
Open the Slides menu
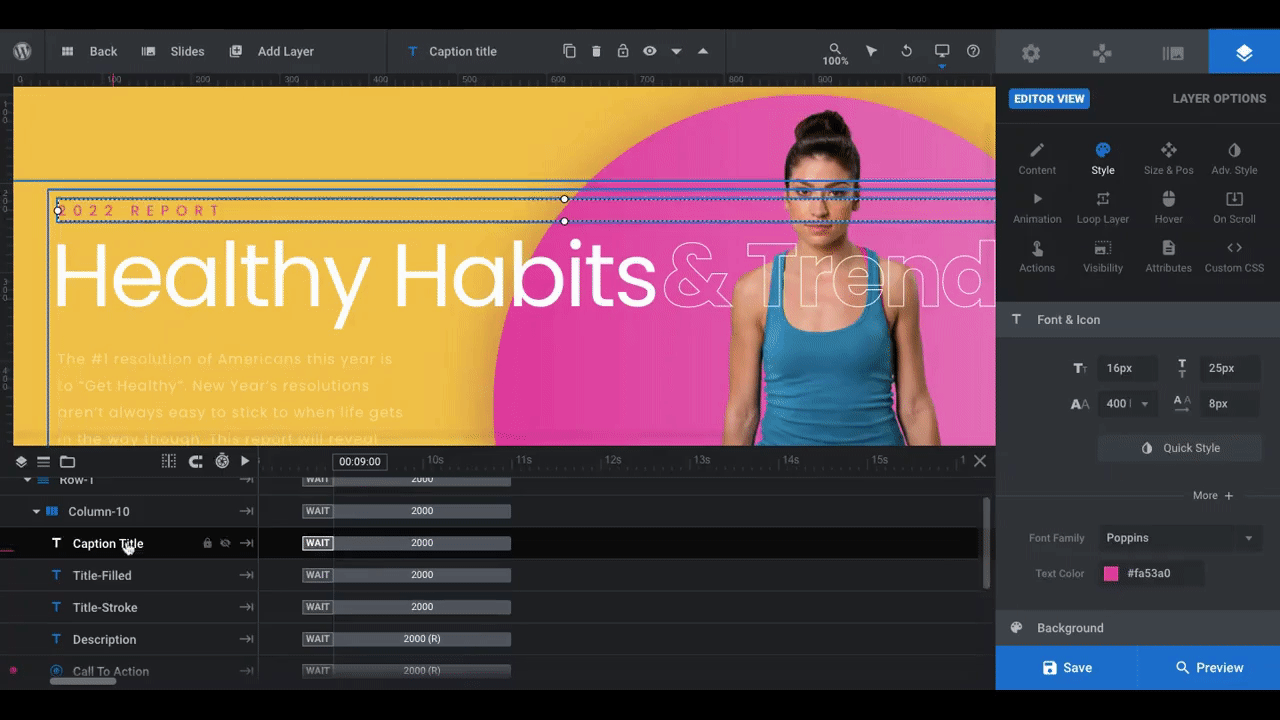[x=173, y=51]
